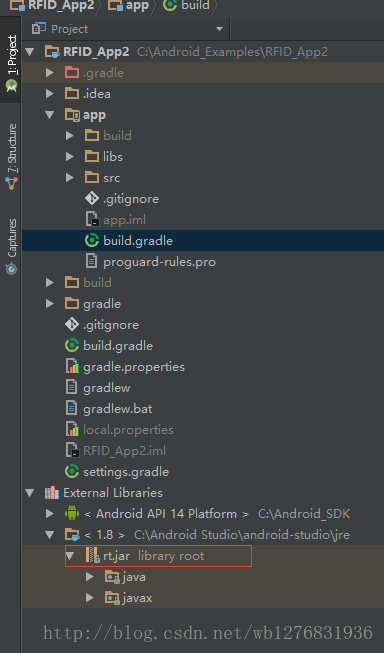Collapse the External Libraries node
The image size is (384, 653).
(x=30, y=493)
